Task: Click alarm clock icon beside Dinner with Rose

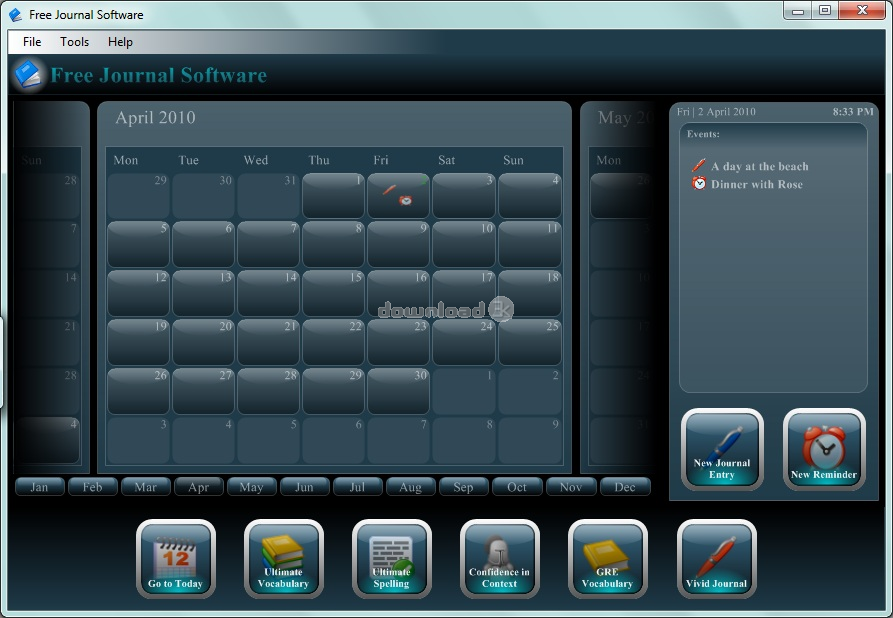Action: click(699, 183)
